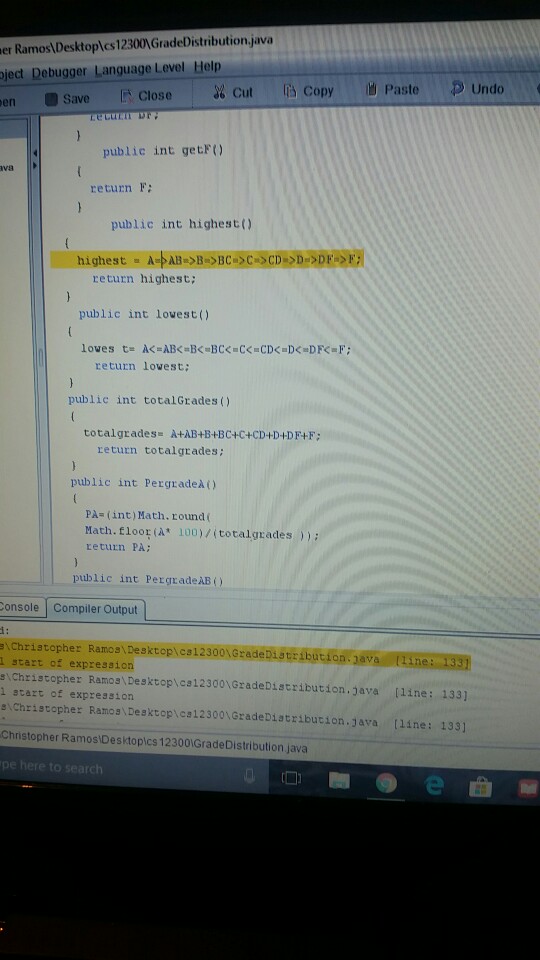Click the 'public int highest()' line

click(x=181, y=224)
